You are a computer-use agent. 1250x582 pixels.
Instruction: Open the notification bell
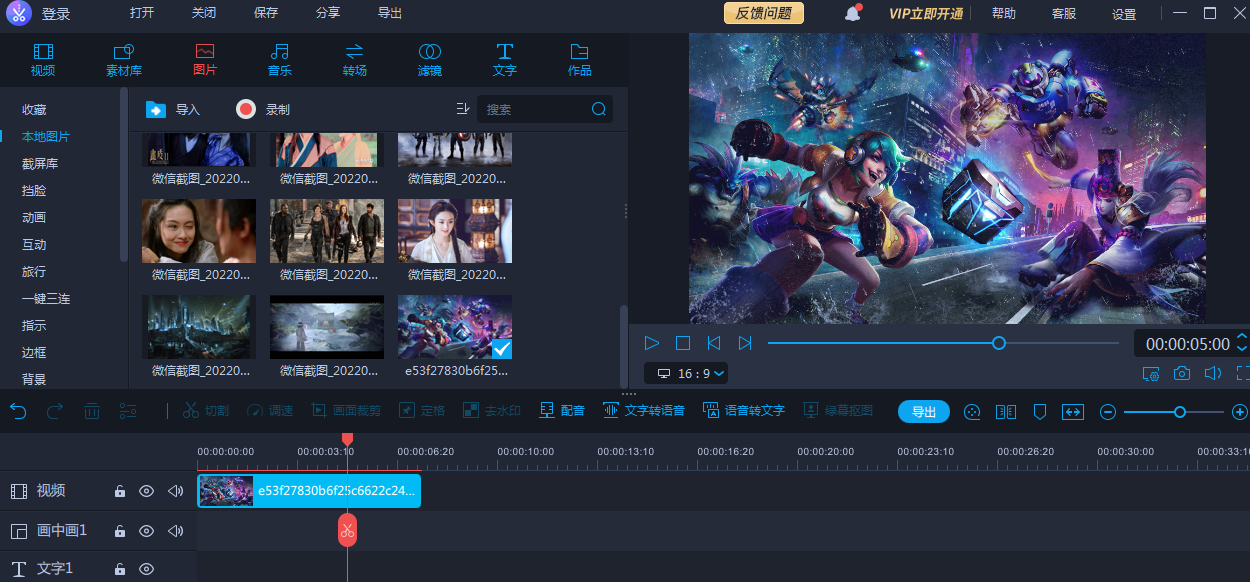(x=853, y=13)
